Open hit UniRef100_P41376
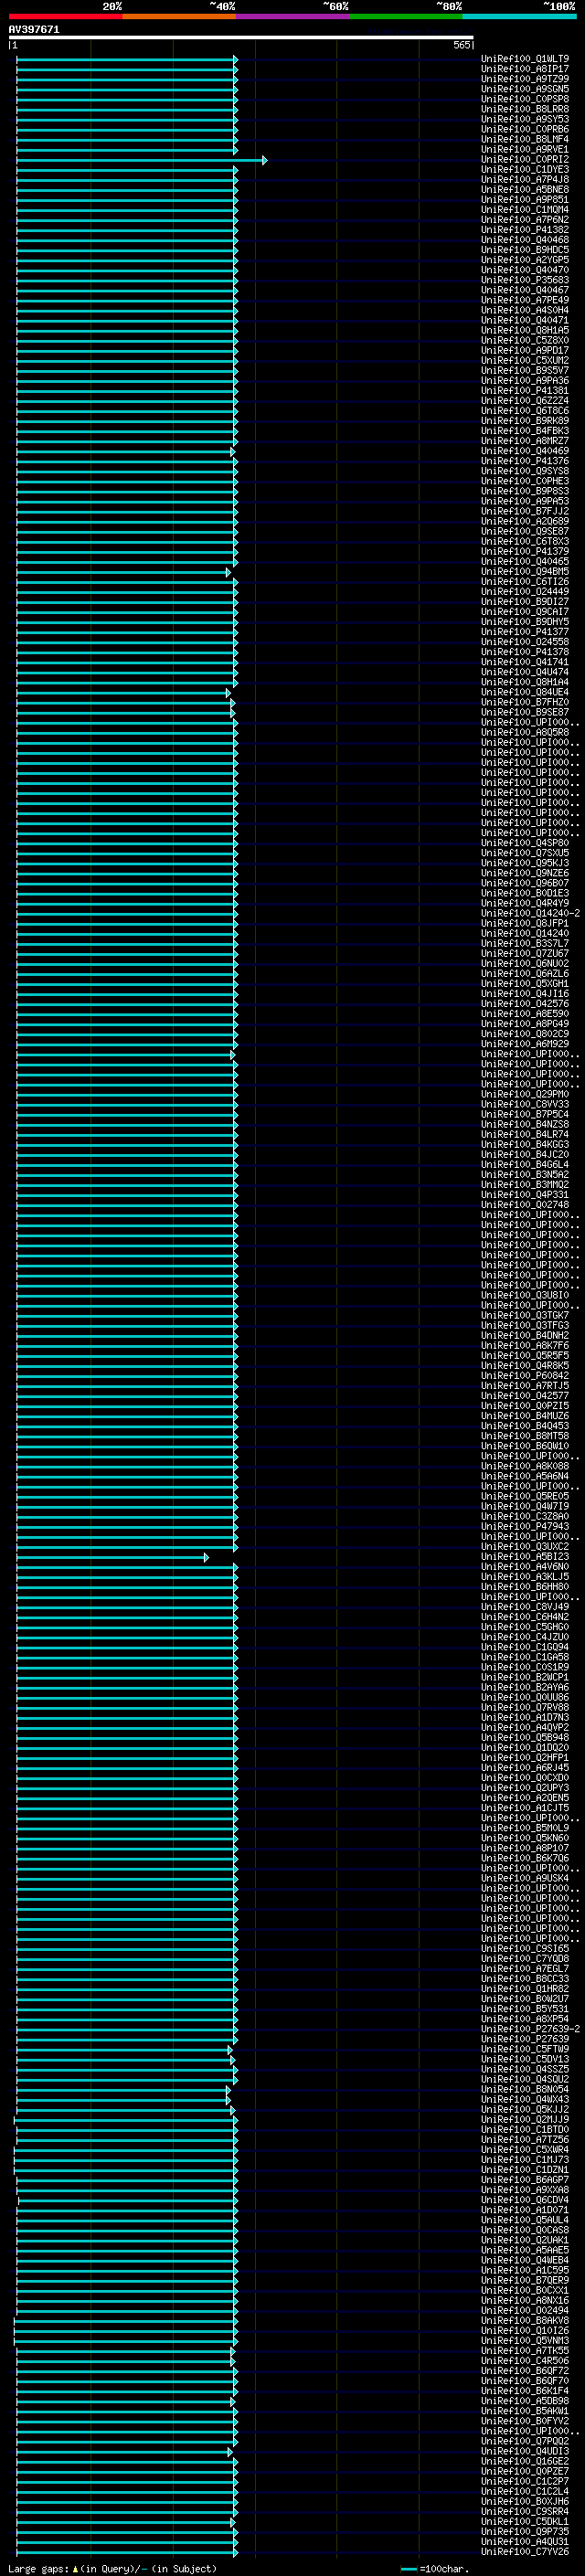This screenshot has height=2576, width=585. point(525,461)
